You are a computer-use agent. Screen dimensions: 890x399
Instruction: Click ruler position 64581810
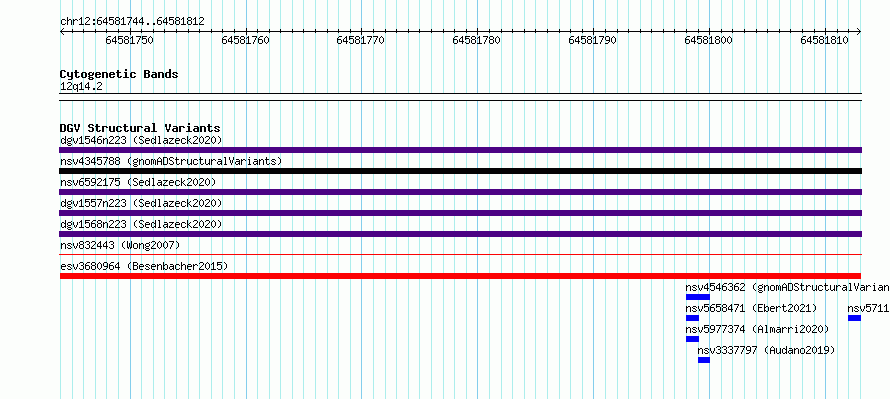pyautogui.click(x=824, y=40)
